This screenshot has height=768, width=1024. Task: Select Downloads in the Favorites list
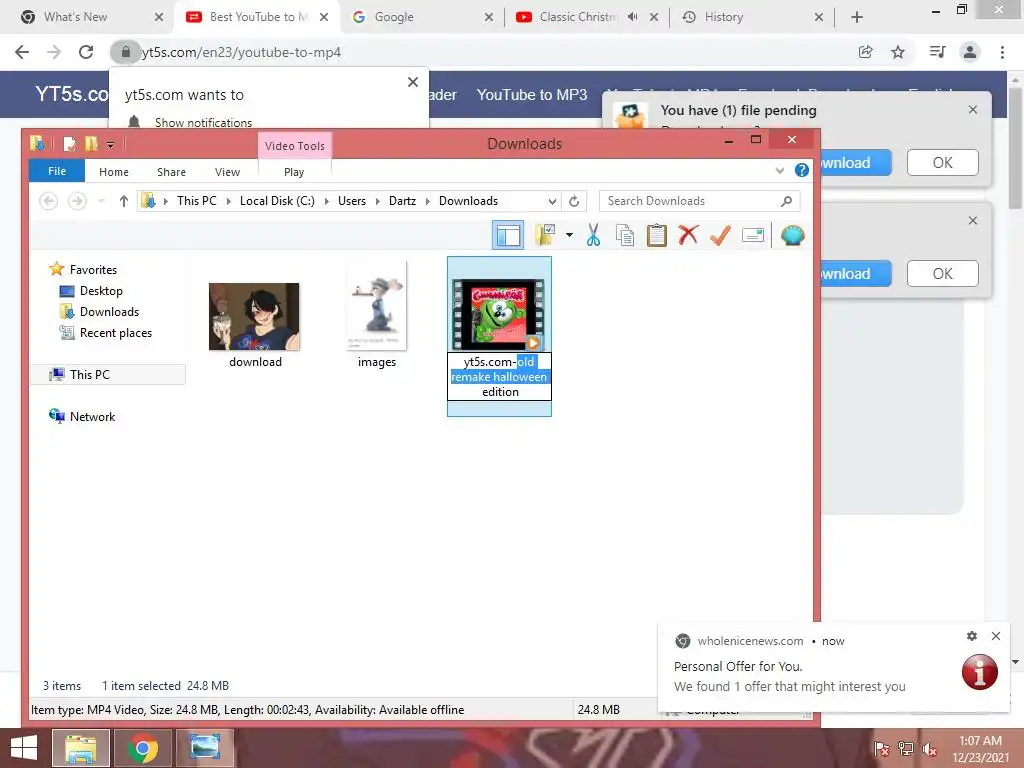(x=109, y=312)
